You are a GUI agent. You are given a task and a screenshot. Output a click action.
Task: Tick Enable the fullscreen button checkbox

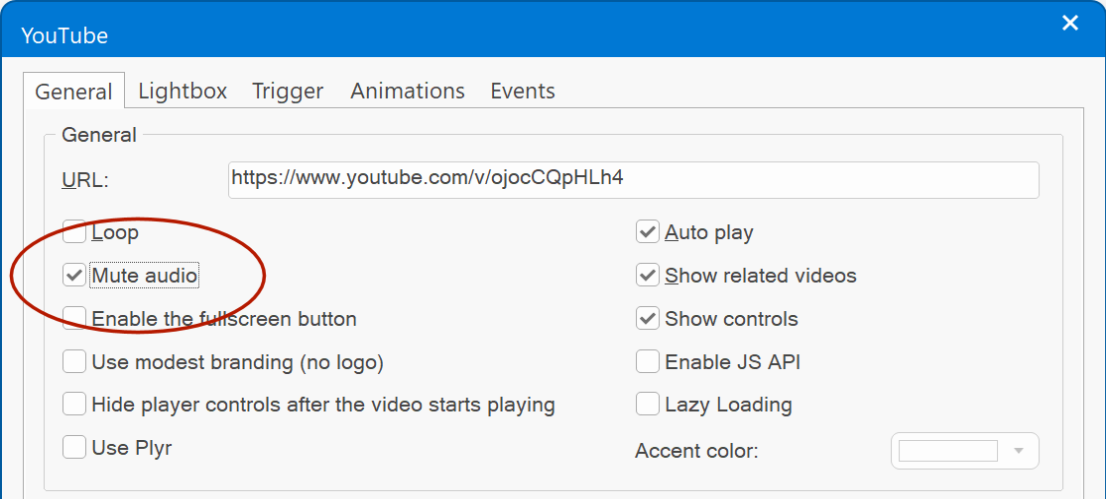[74, 319]
